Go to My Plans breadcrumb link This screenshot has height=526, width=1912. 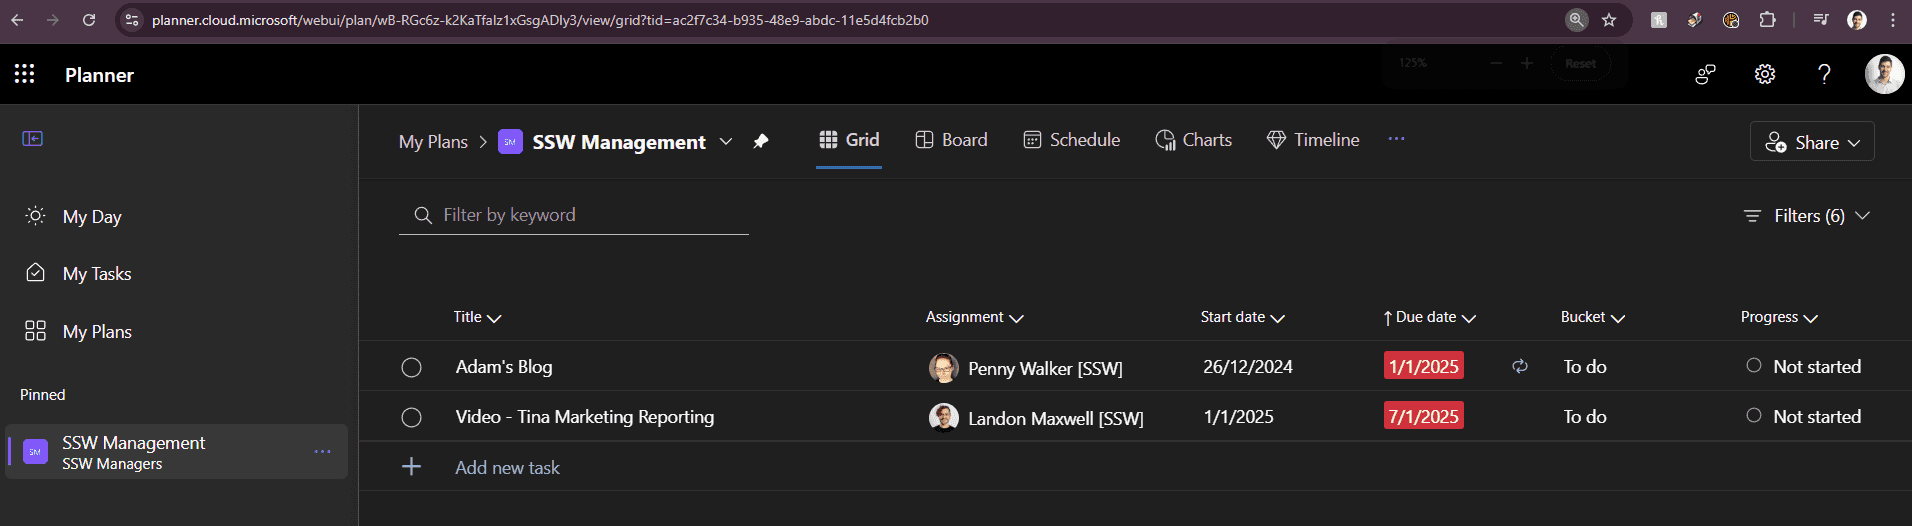click(433, 142)
